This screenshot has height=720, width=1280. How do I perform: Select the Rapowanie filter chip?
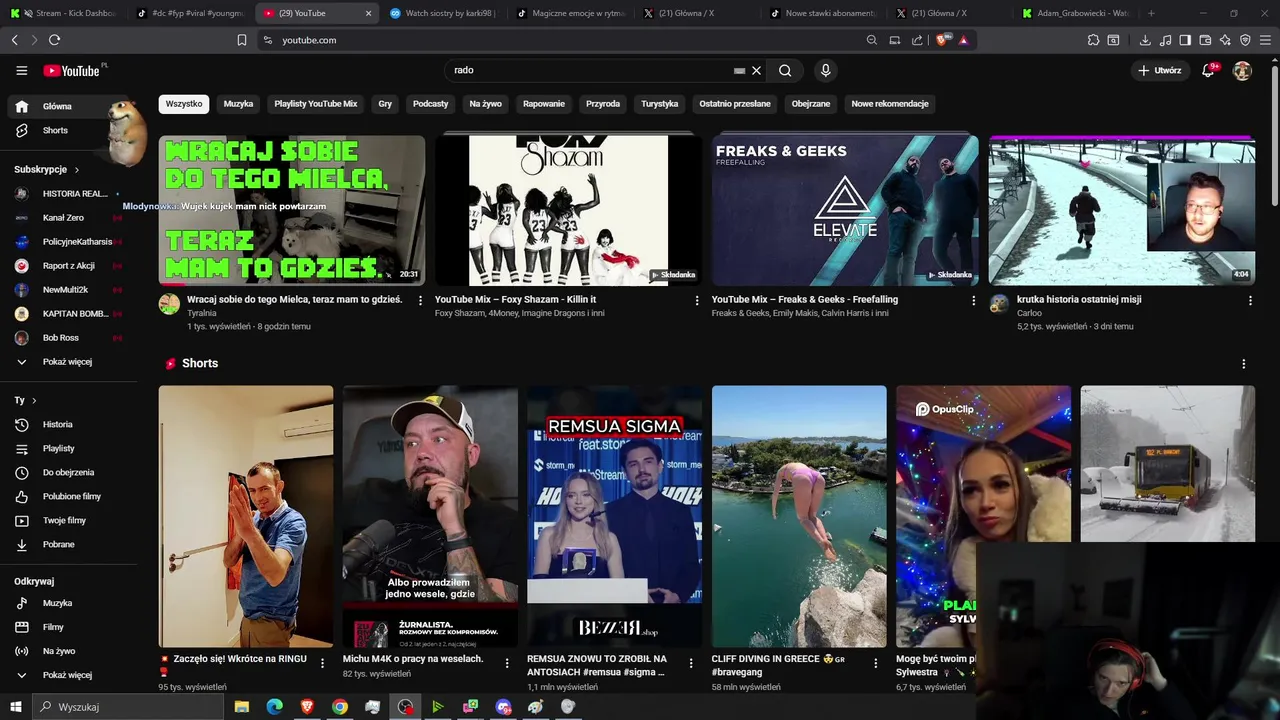[x=544, y=104]
